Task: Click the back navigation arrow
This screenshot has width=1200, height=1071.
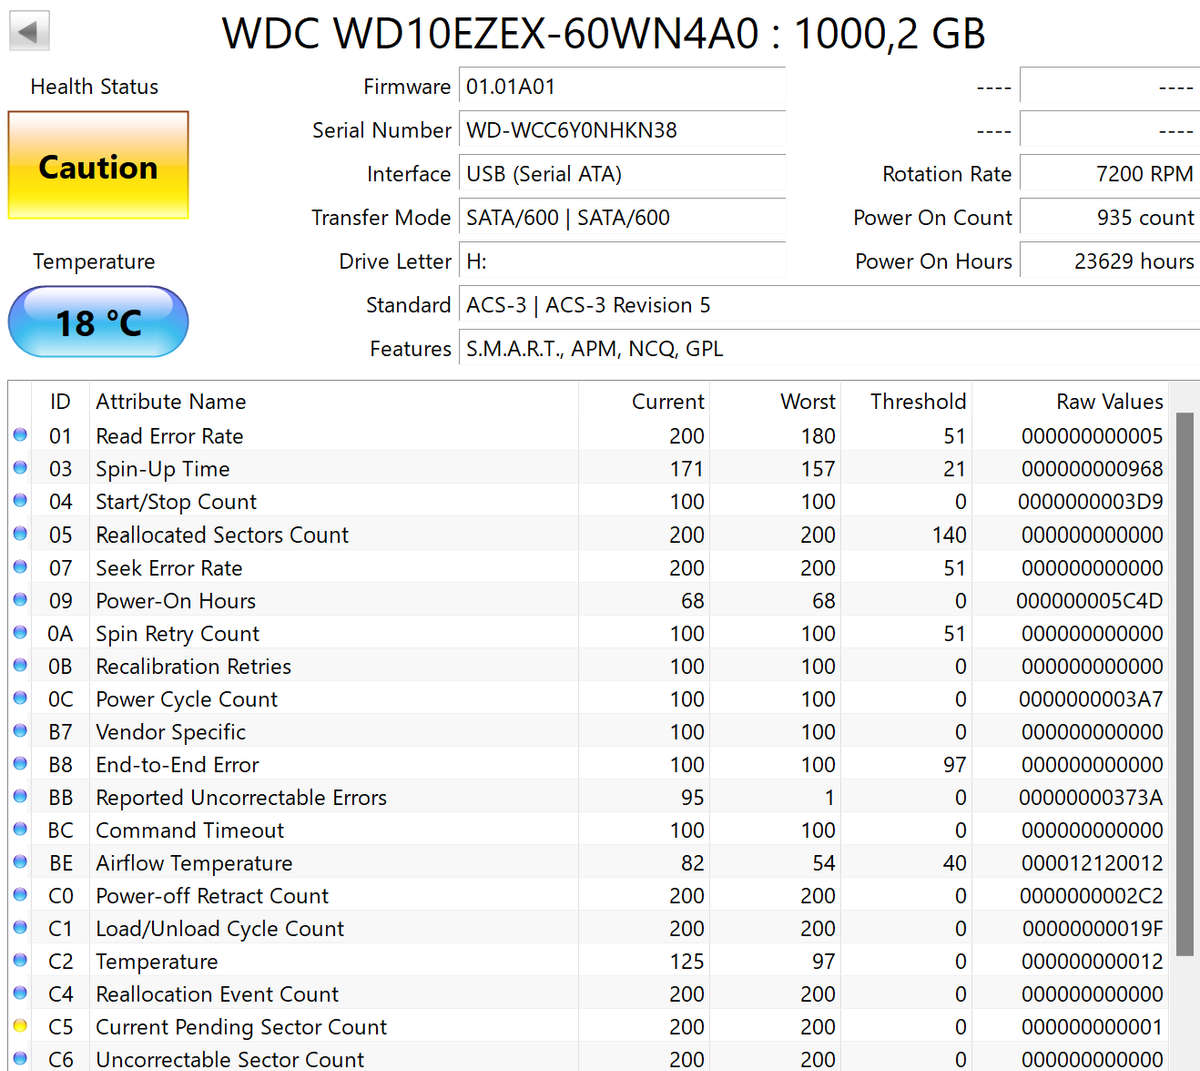Action: tap(29, 30)
